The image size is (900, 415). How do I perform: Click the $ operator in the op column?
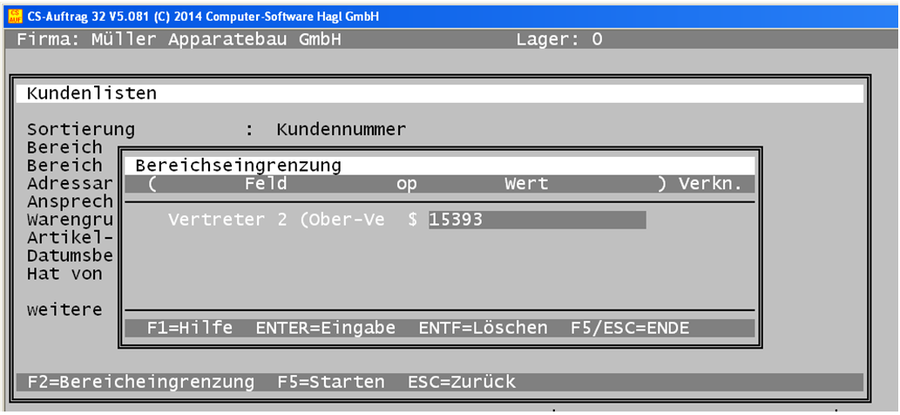click(x=412, y=219)
